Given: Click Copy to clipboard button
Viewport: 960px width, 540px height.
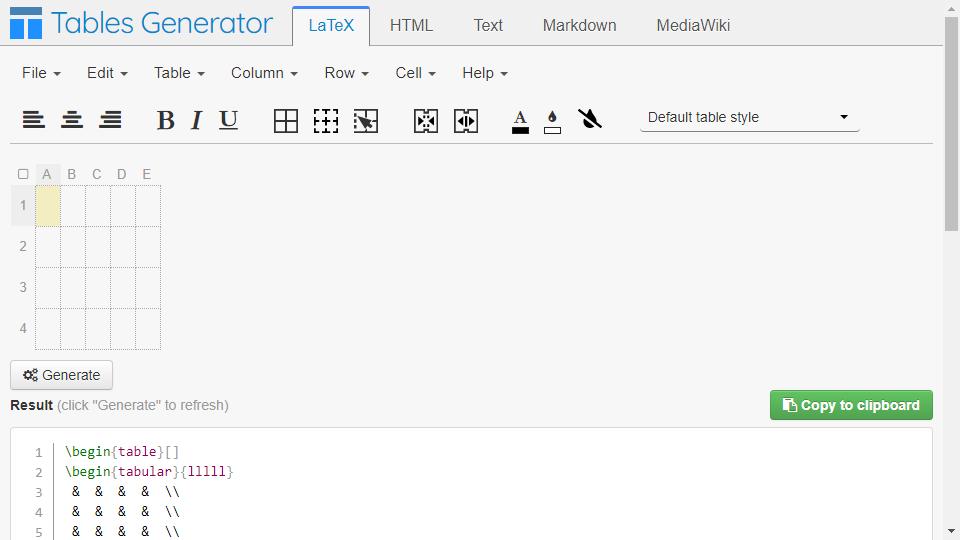Looking at the screenshot, I should [x=851, y=405].
